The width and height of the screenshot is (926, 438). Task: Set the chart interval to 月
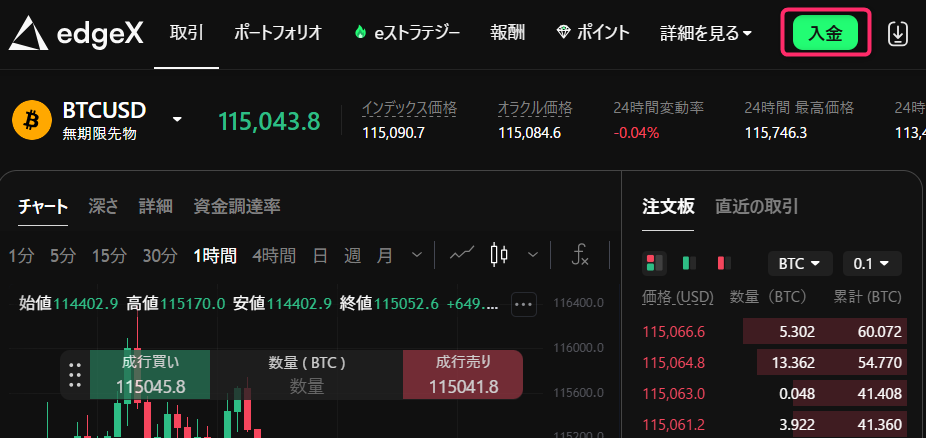tap(384, 256)
